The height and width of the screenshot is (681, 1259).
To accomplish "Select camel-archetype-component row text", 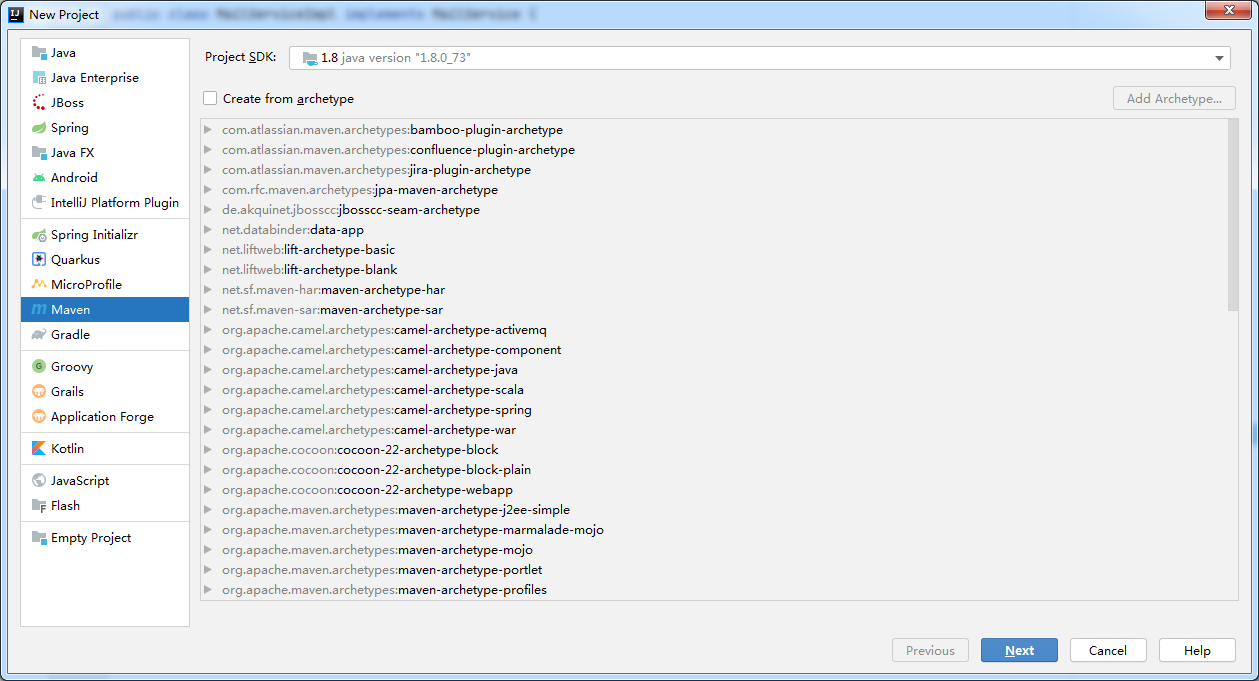I will click(391, 350).
